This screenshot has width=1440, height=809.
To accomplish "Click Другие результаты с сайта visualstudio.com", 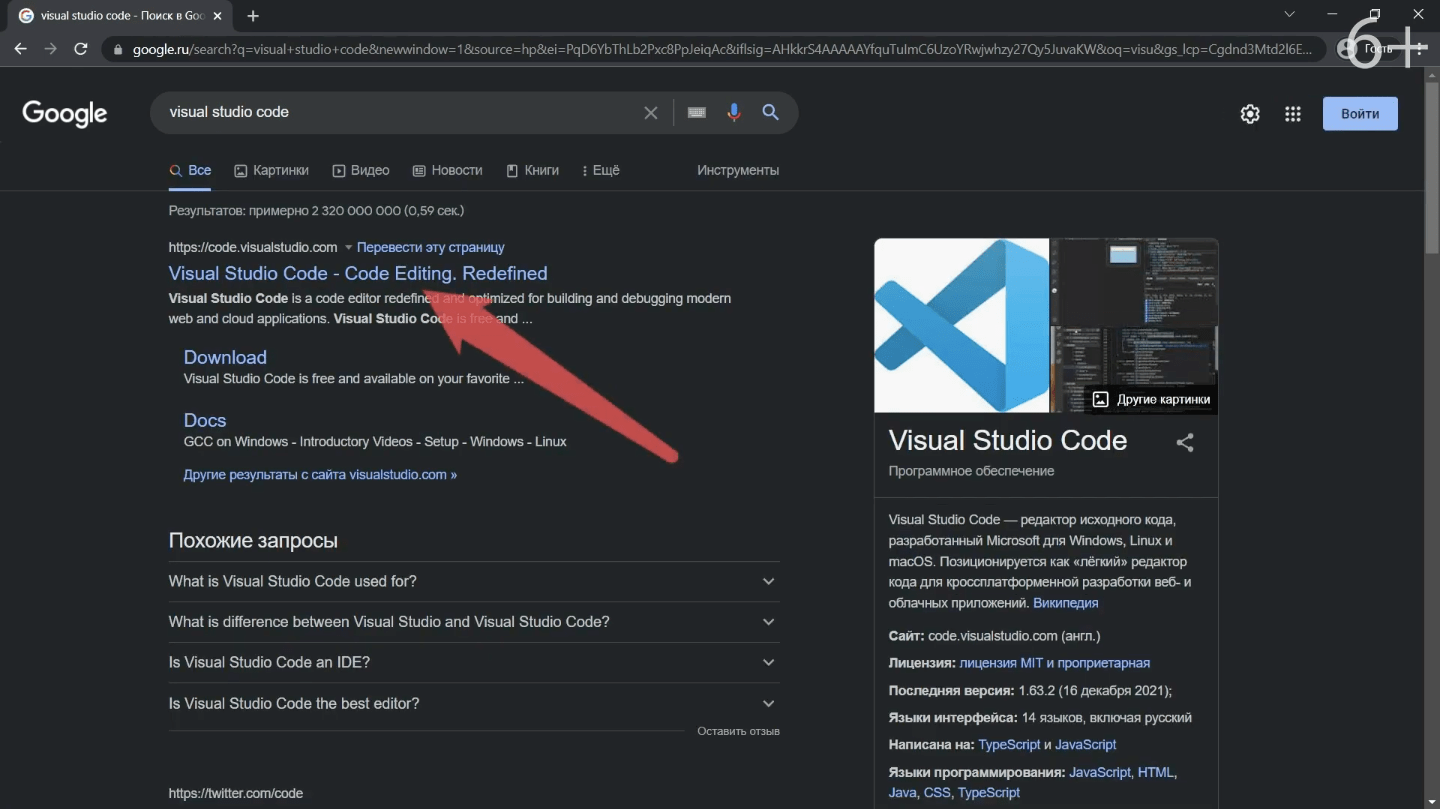I will pyautogui.click(x=320, y=475).
